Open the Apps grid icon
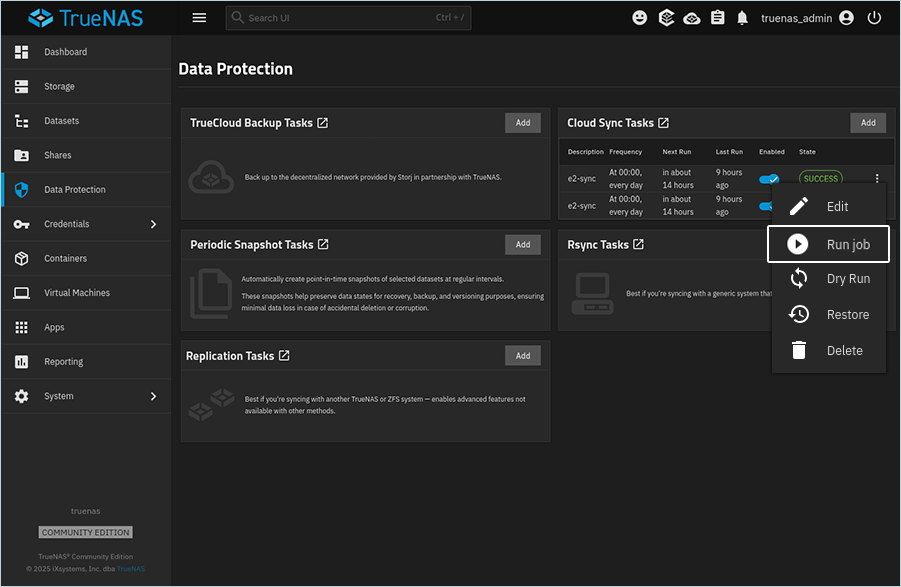Screen dimensions: 901x587 click(21, 327)
